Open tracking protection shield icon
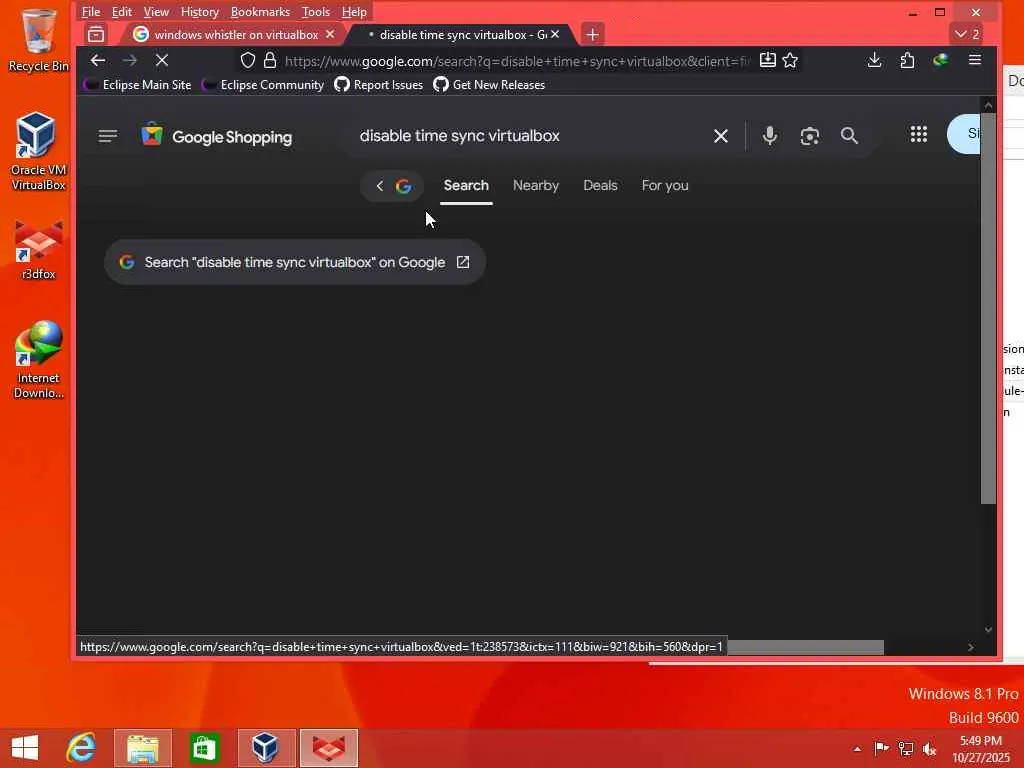This screenshot has height=768, width=1024. point(248,61)
